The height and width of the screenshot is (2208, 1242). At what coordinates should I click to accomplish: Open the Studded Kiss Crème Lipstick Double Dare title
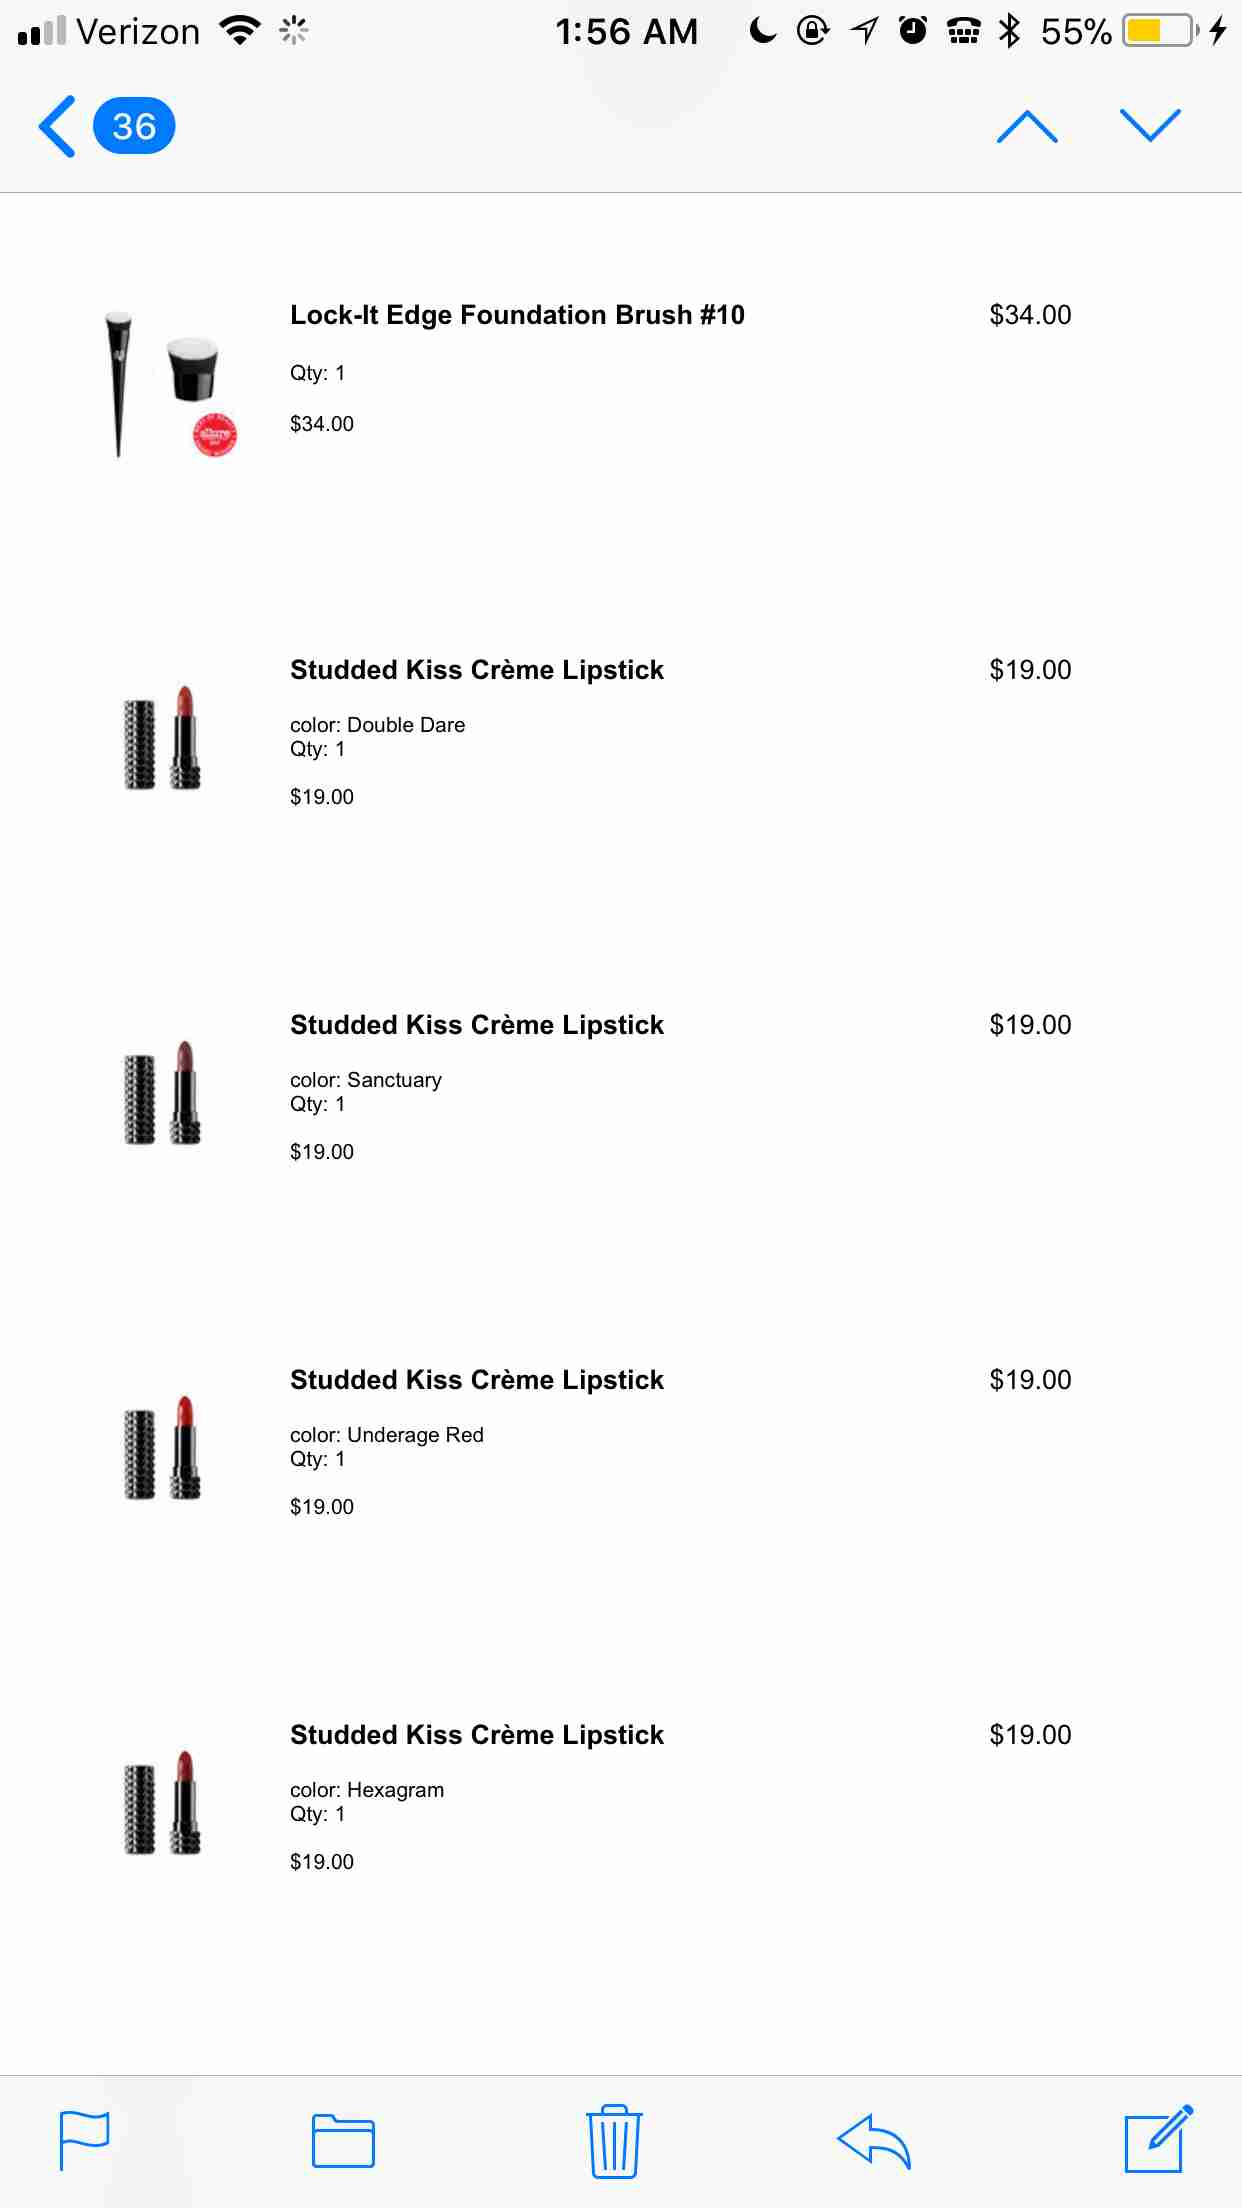pyautogui.click(x=477, y=670)
